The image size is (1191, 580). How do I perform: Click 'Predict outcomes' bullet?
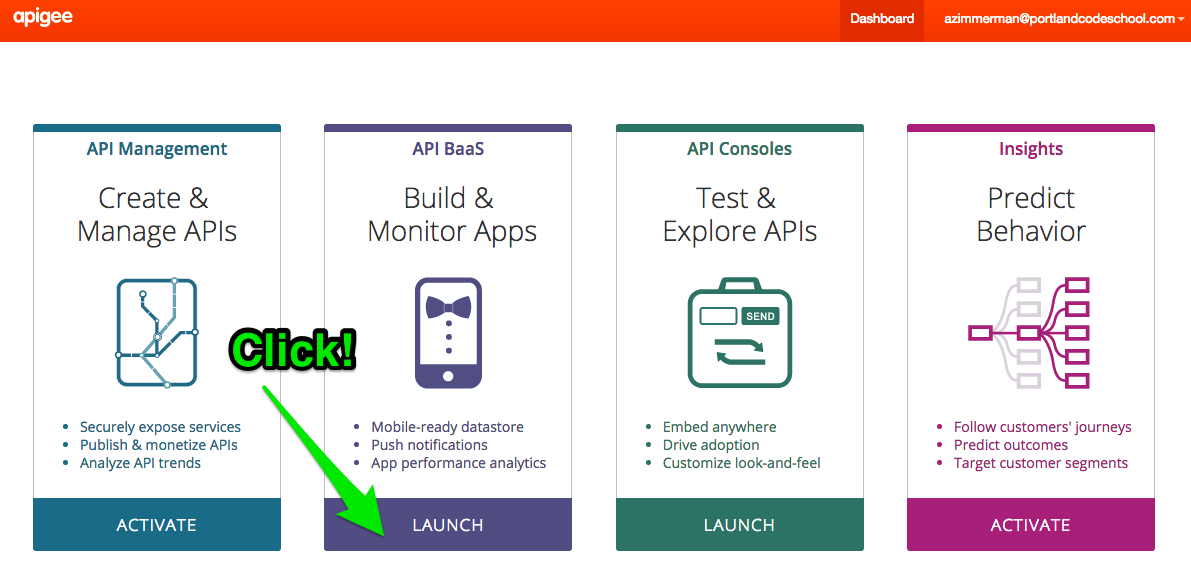pyautogui.click(x=1011, y=445)
